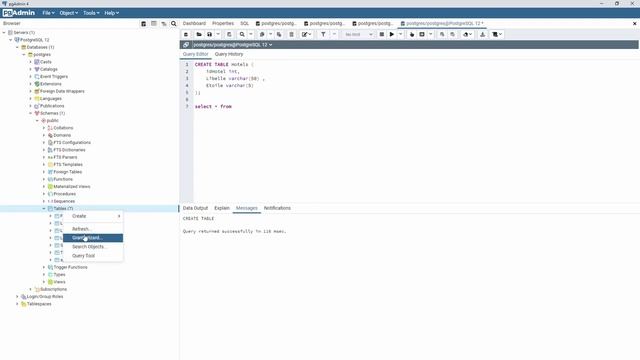Viewport: 640px width, 360px height.
Task: Collapse the Tables (7) tree node
Action: point(44,209)
